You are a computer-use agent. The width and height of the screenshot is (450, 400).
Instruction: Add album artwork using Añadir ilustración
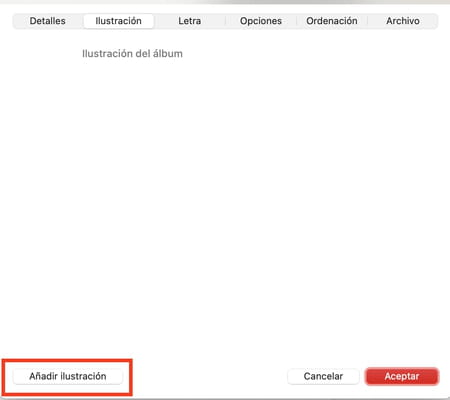[x=68, y=376]
